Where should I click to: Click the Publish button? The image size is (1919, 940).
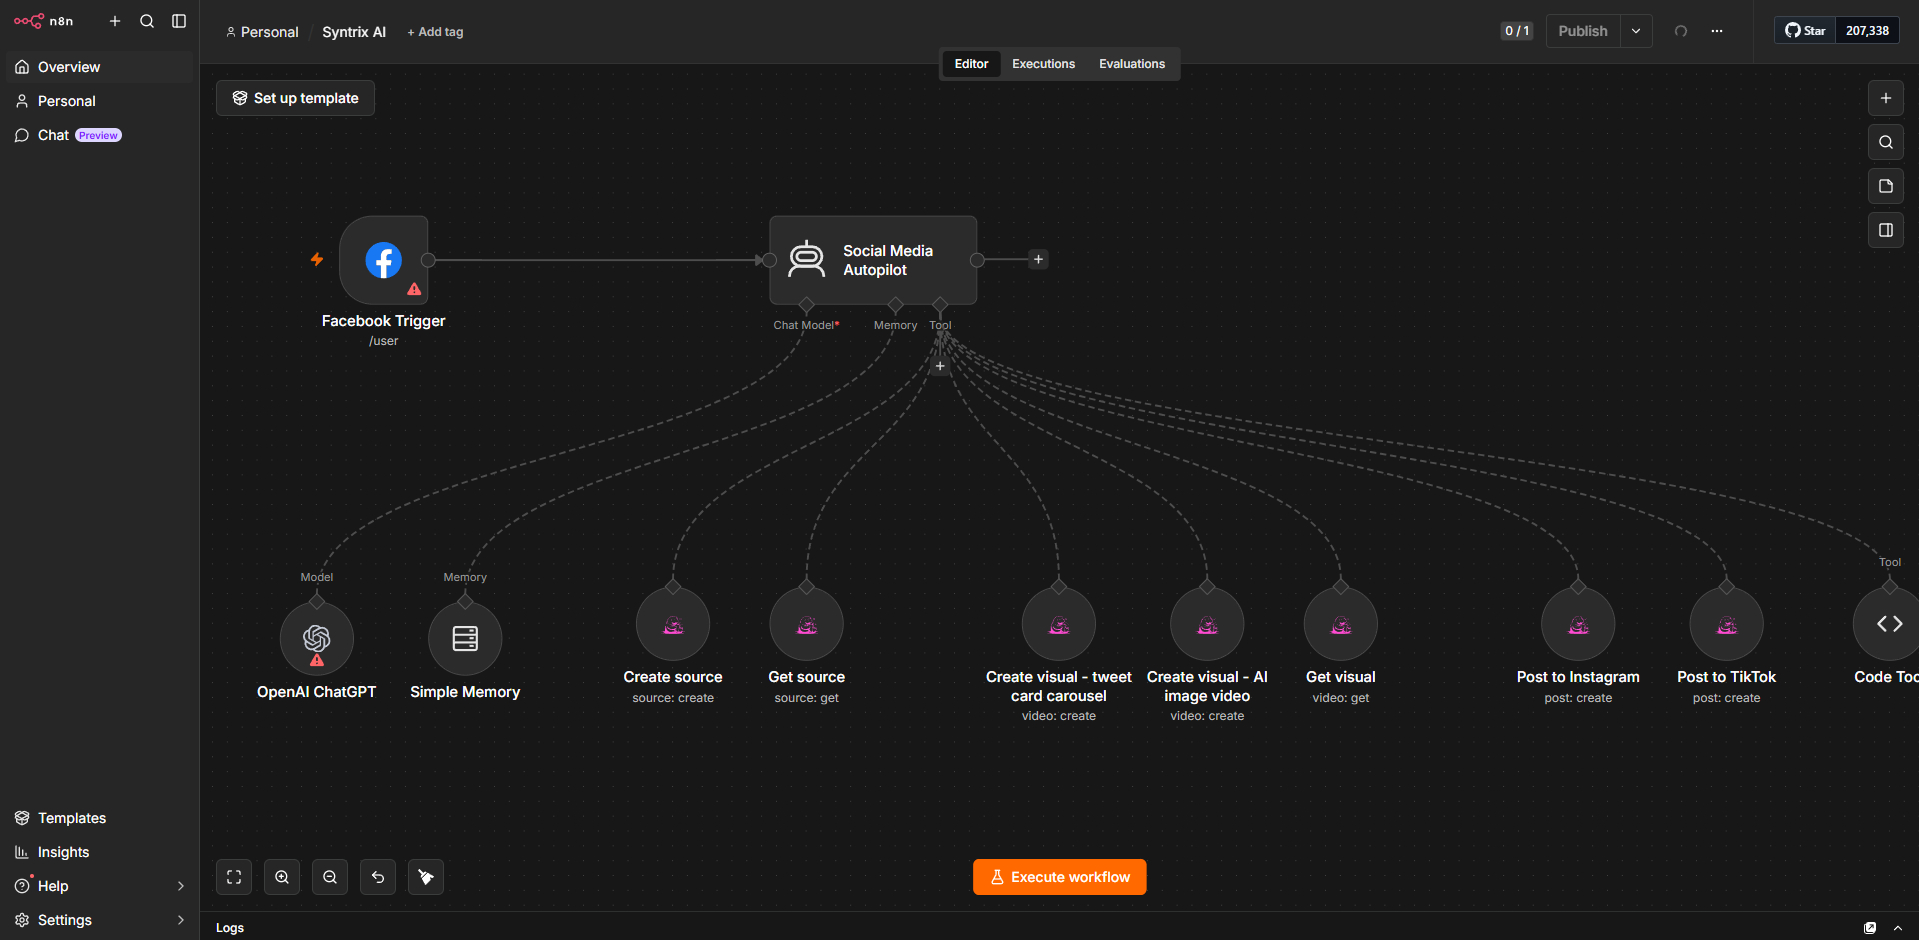point(1583,31)
